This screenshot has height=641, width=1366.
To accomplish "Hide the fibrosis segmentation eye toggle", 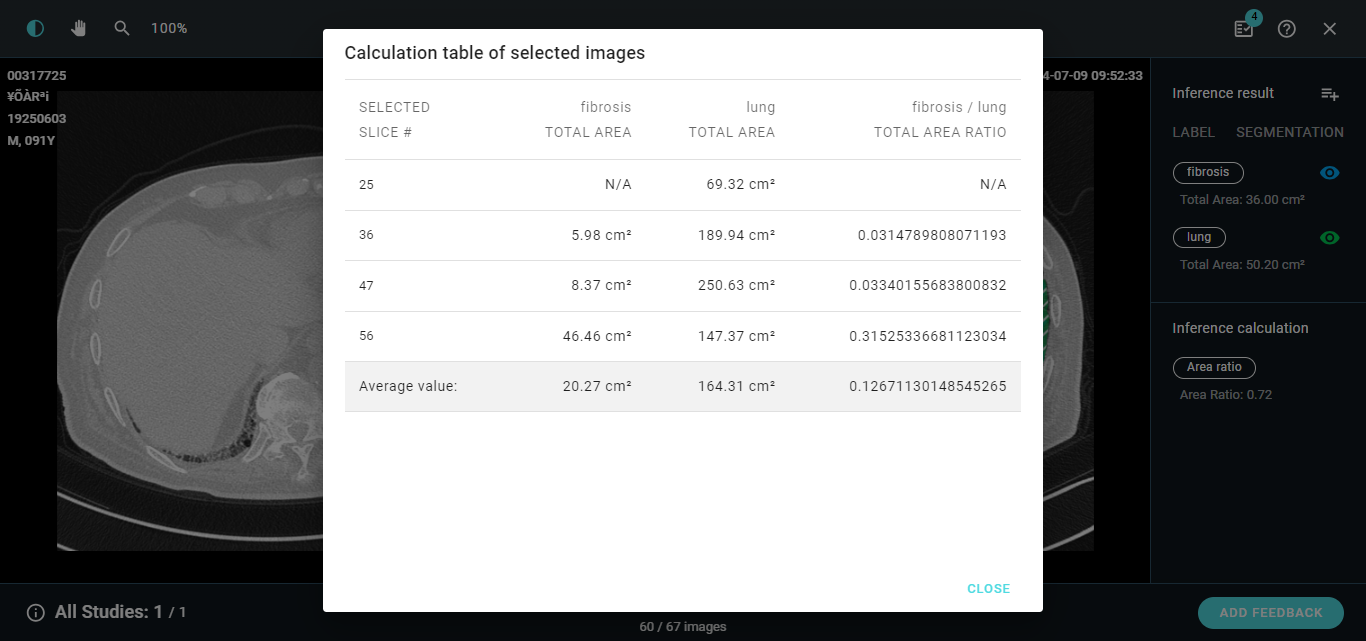I will pyautogui.click(x=1329, y=173).
